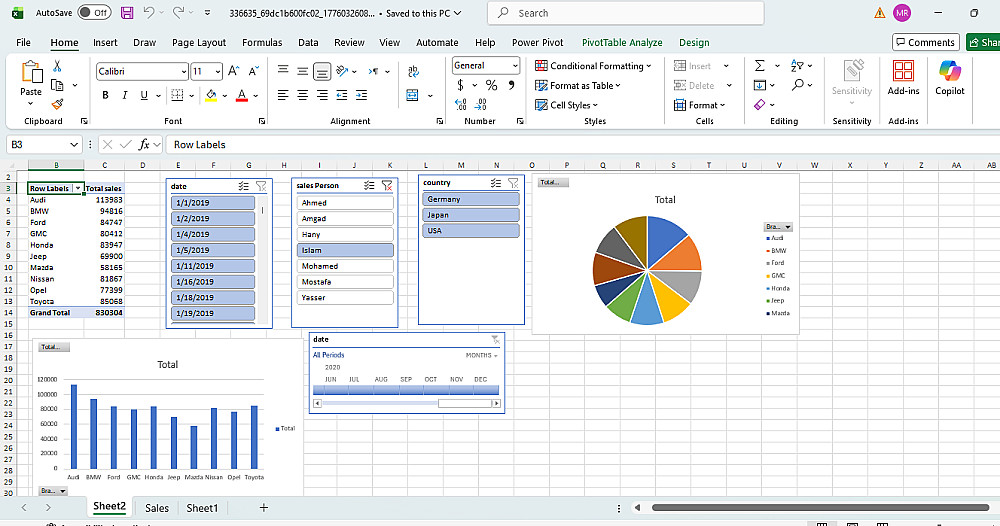
Task: Open the Row Labels filter dropdown
Action: pyautogui.click(x=78, y=189)
